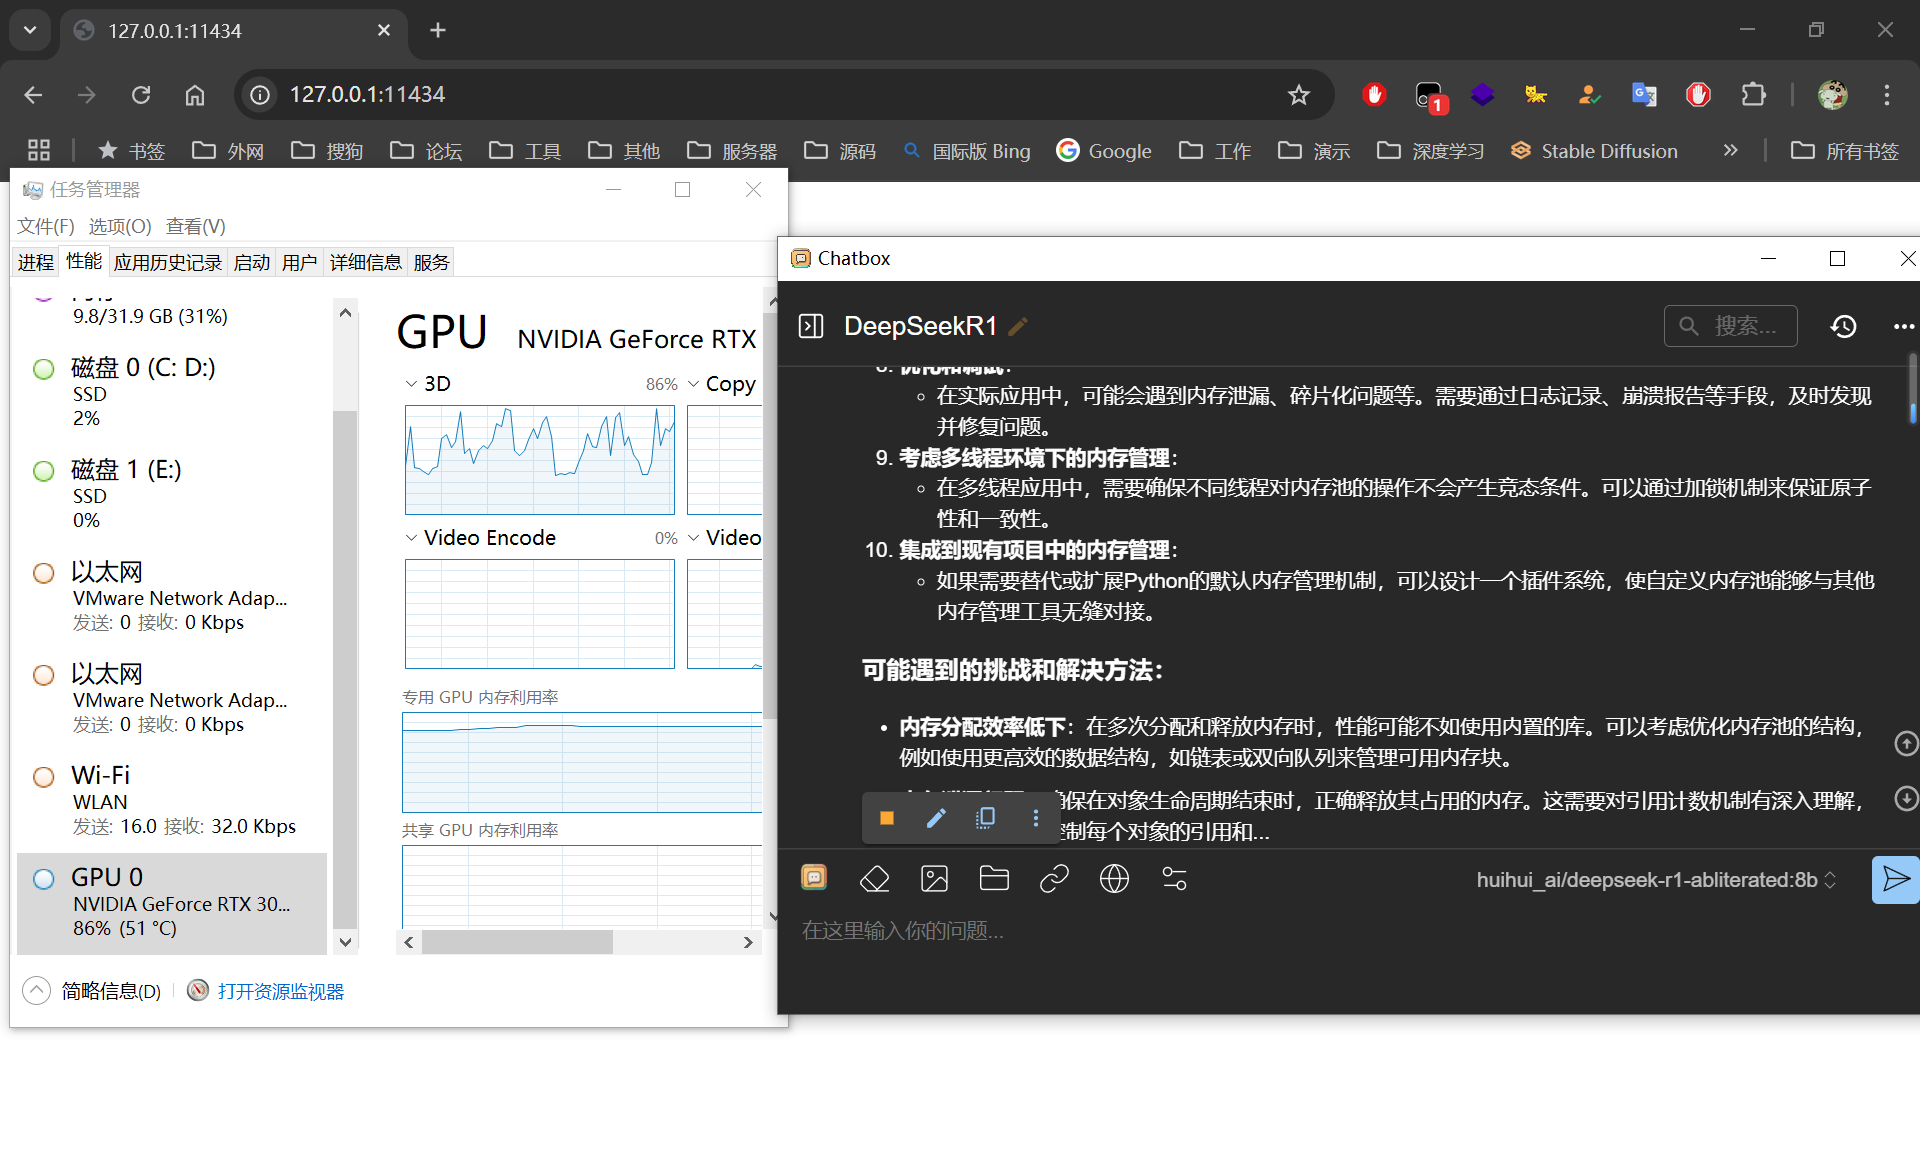
Task: Open the conversation settings sliders icon
Action: point(1174,879)
